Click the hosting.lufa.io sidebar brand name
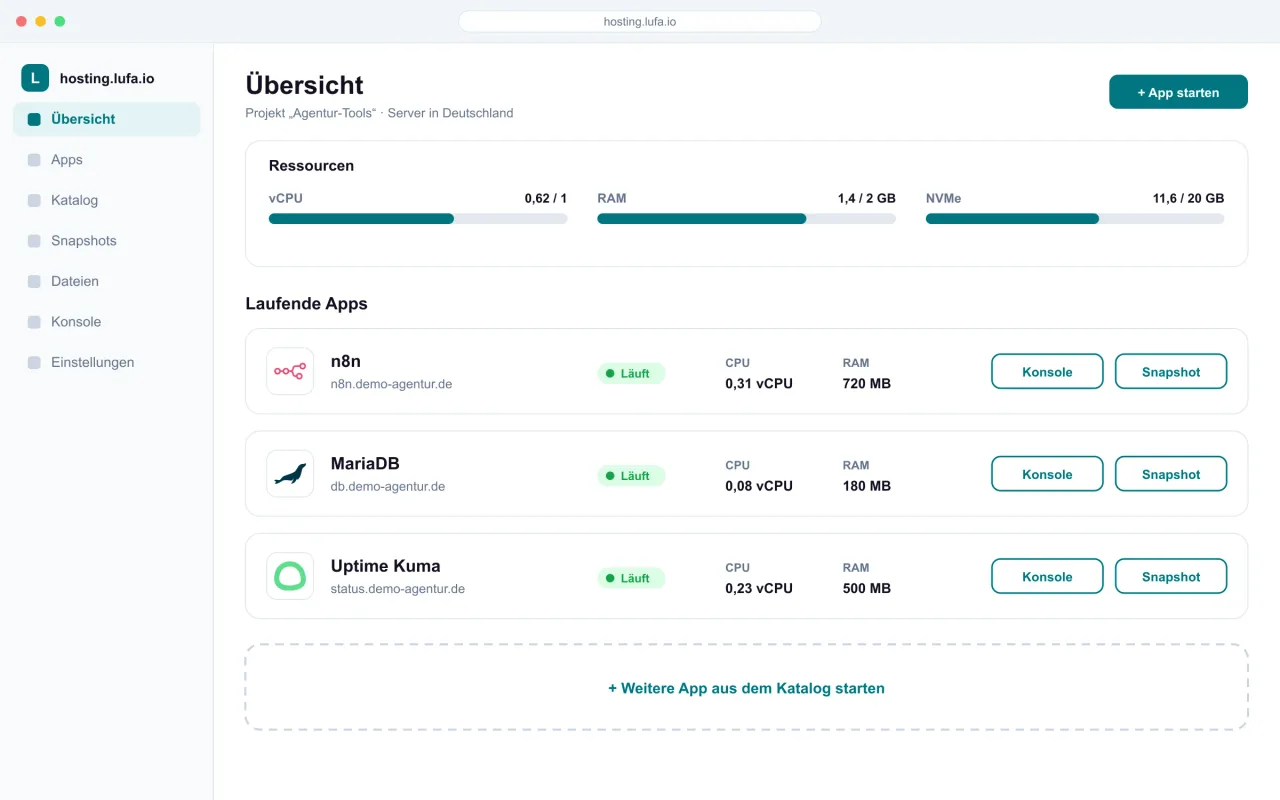1280x800 pixels. 107,78
